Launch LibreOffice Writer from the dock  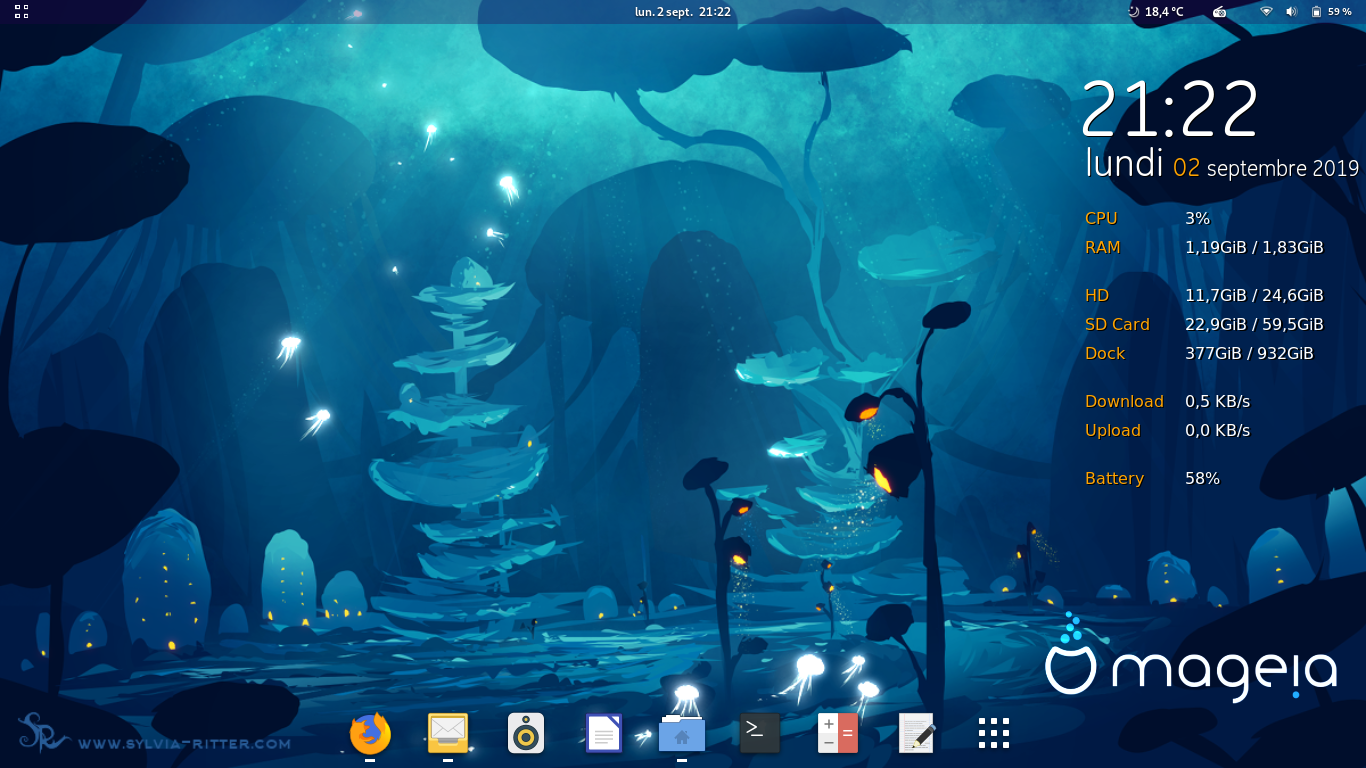coord(604,733)
